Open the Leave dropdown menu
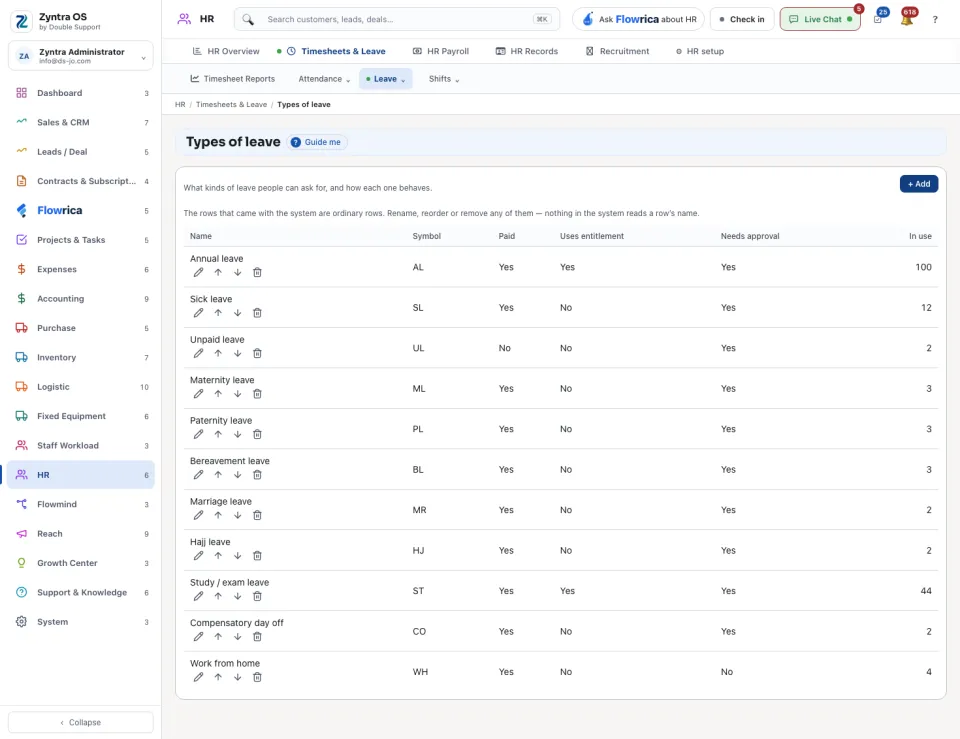The width and height of the screenshot is (960, 739). tap(386, 79)
